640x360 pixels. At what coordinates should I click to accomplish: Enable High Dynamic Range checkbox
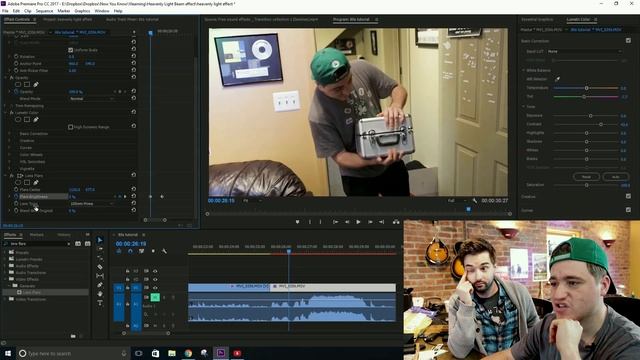[x=71, y=127]
